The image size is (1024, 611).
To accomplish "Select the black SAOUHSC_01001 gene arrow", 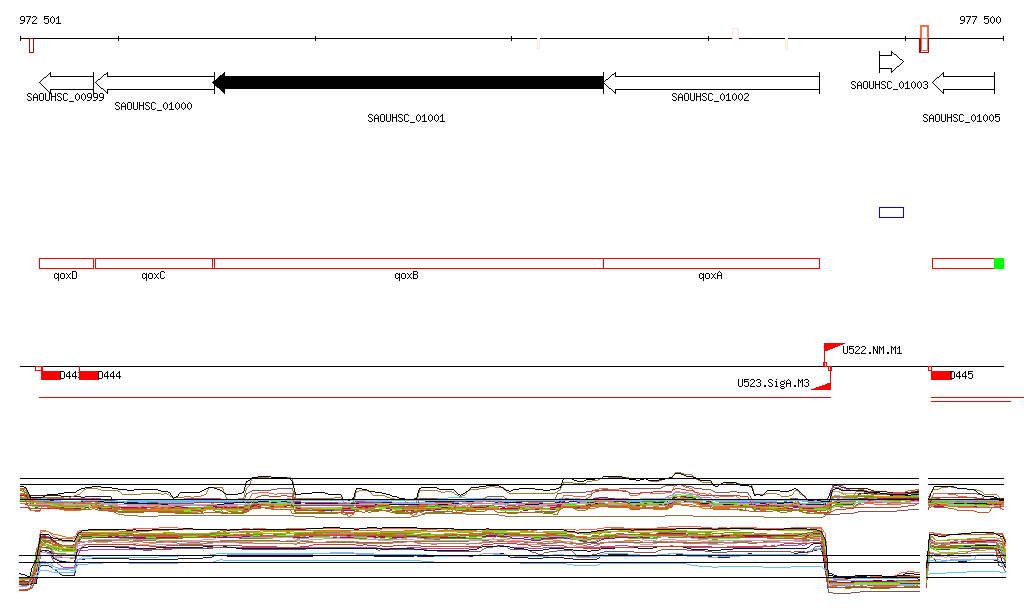I will click(x=409, y=83).
